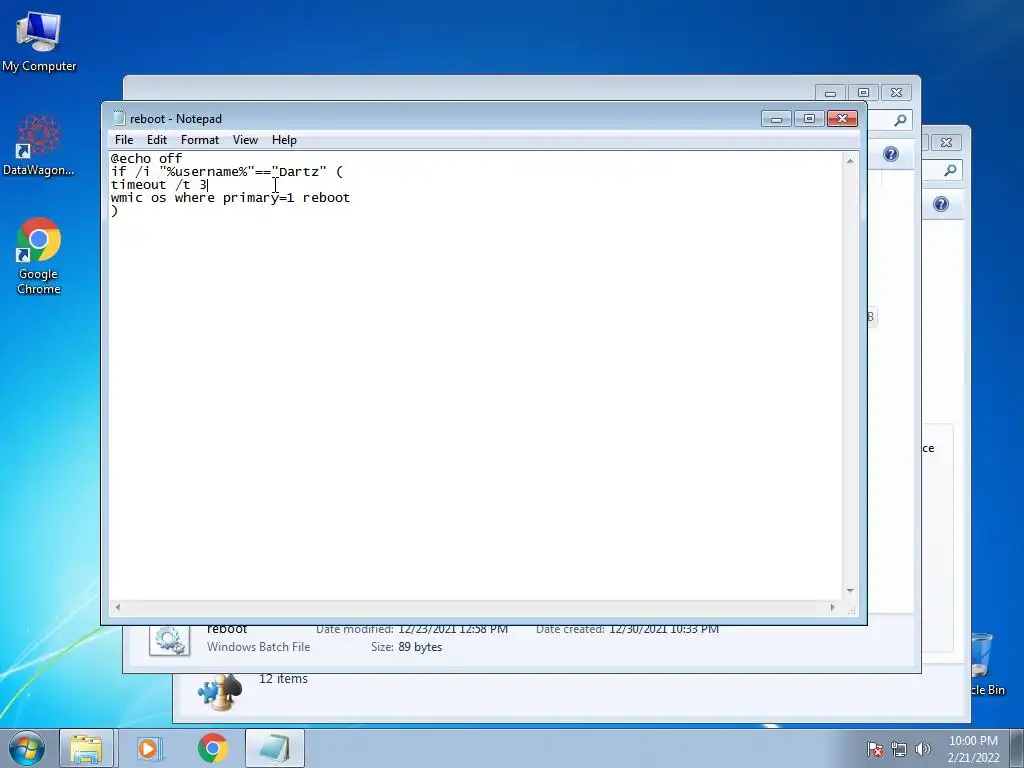Click "Windows Batch File" type label
The image size is (1024, 768).
259,647
